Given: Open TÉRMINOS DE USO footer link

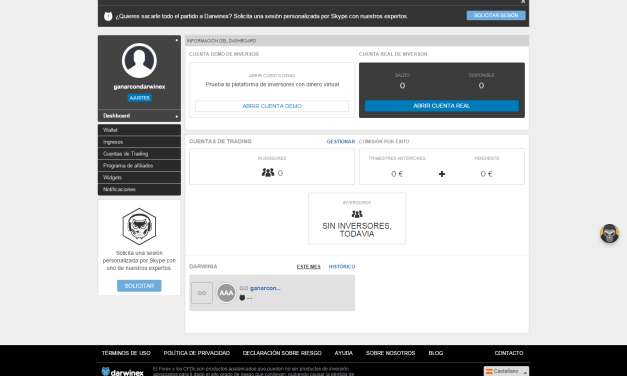Looking at the screenshot, I should pyautogui.click(x=126, y=353).
